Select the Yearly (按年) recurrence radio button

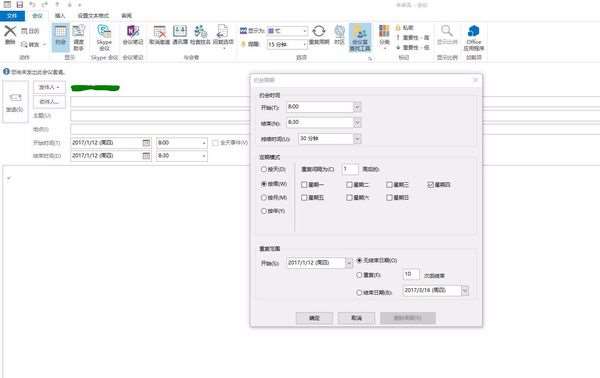coord(264,211)
